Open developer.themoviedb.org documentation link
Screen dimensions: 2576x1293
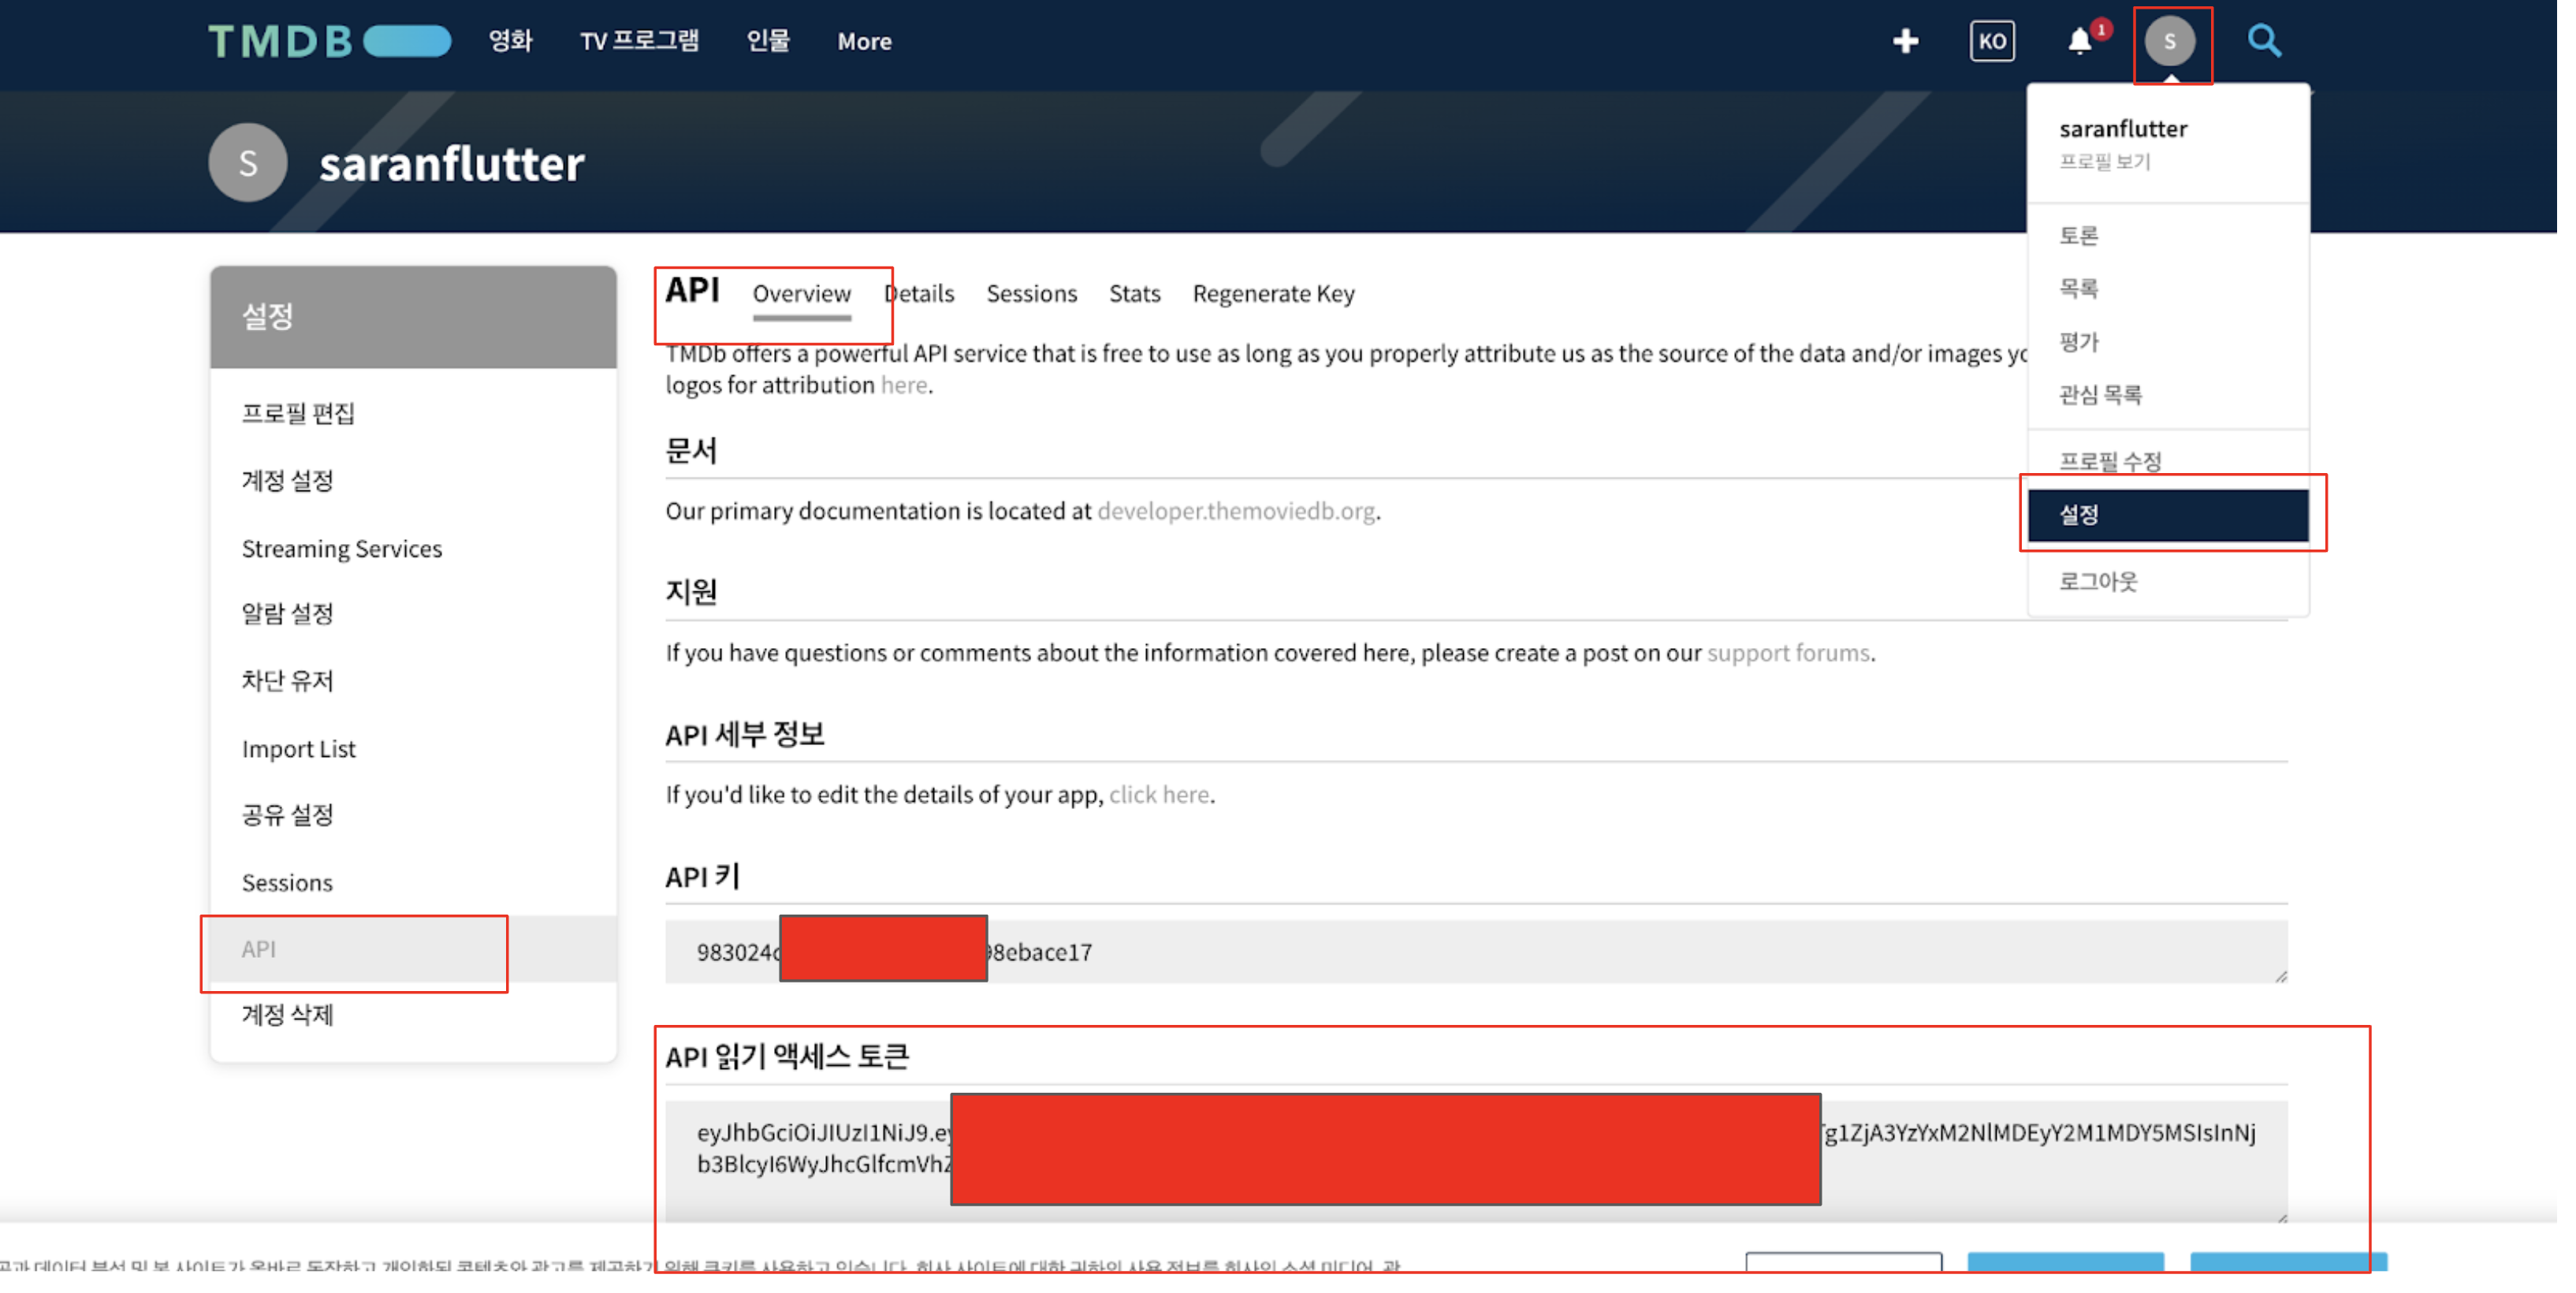point(1235,511)
